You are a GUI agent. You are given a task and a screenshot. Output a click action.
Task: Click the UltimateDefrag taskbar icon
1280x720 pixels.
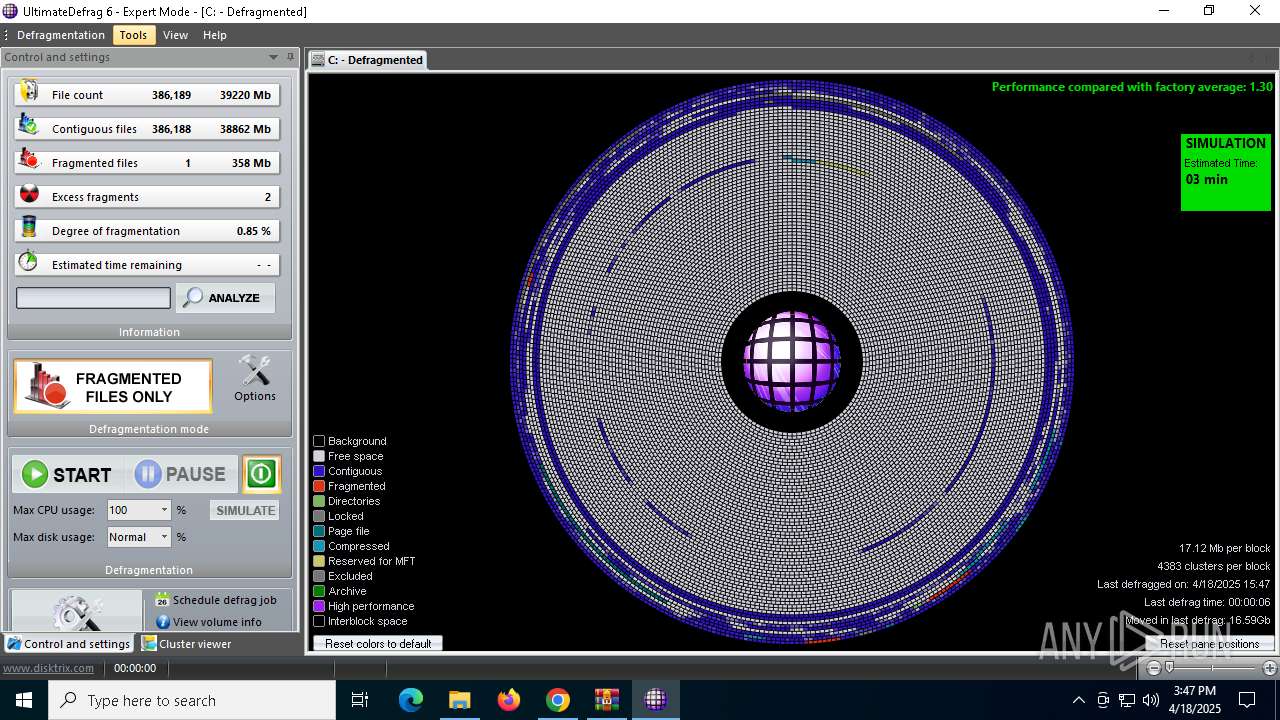coord(655,700)
